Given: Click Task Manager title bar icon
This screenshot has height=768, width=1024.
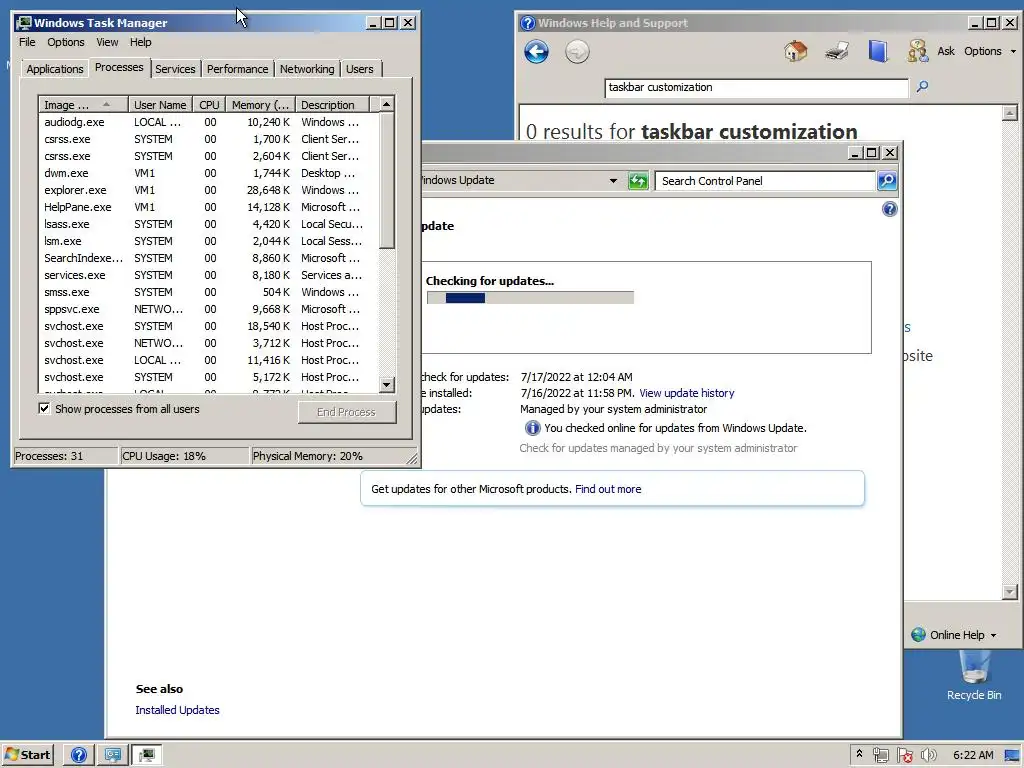Looking at the screenshot, I should pos(24,23).
